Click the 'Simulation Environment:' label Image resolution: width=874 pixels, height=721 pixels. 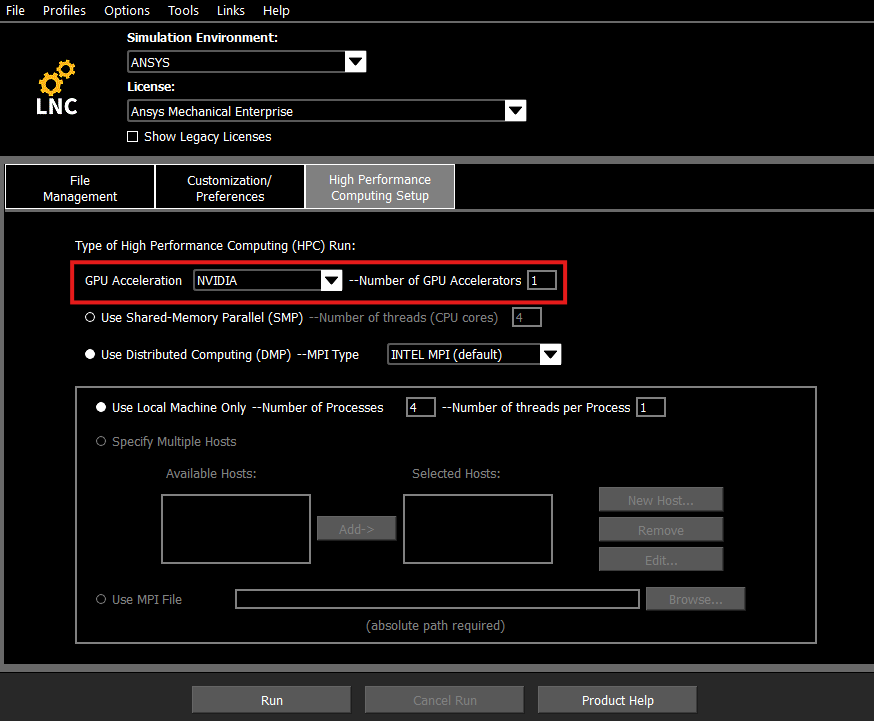coord(202,37)
